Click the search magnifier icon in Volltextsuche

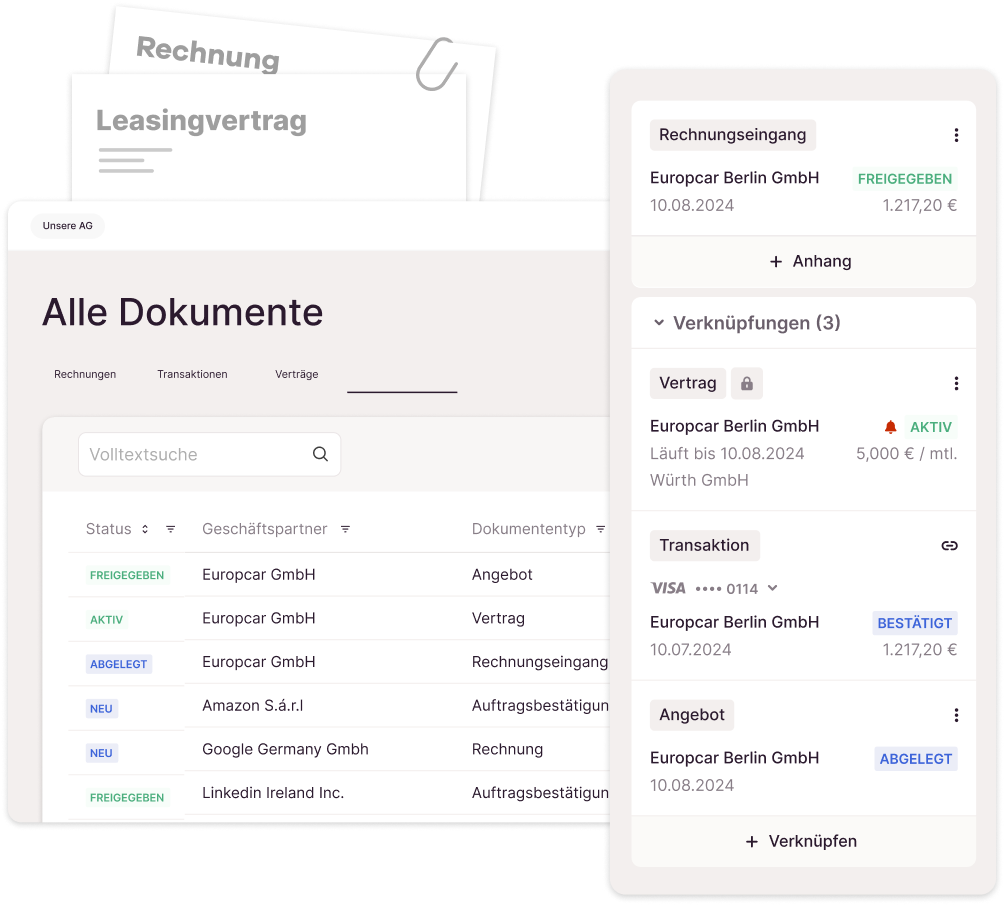coord(320,454)
